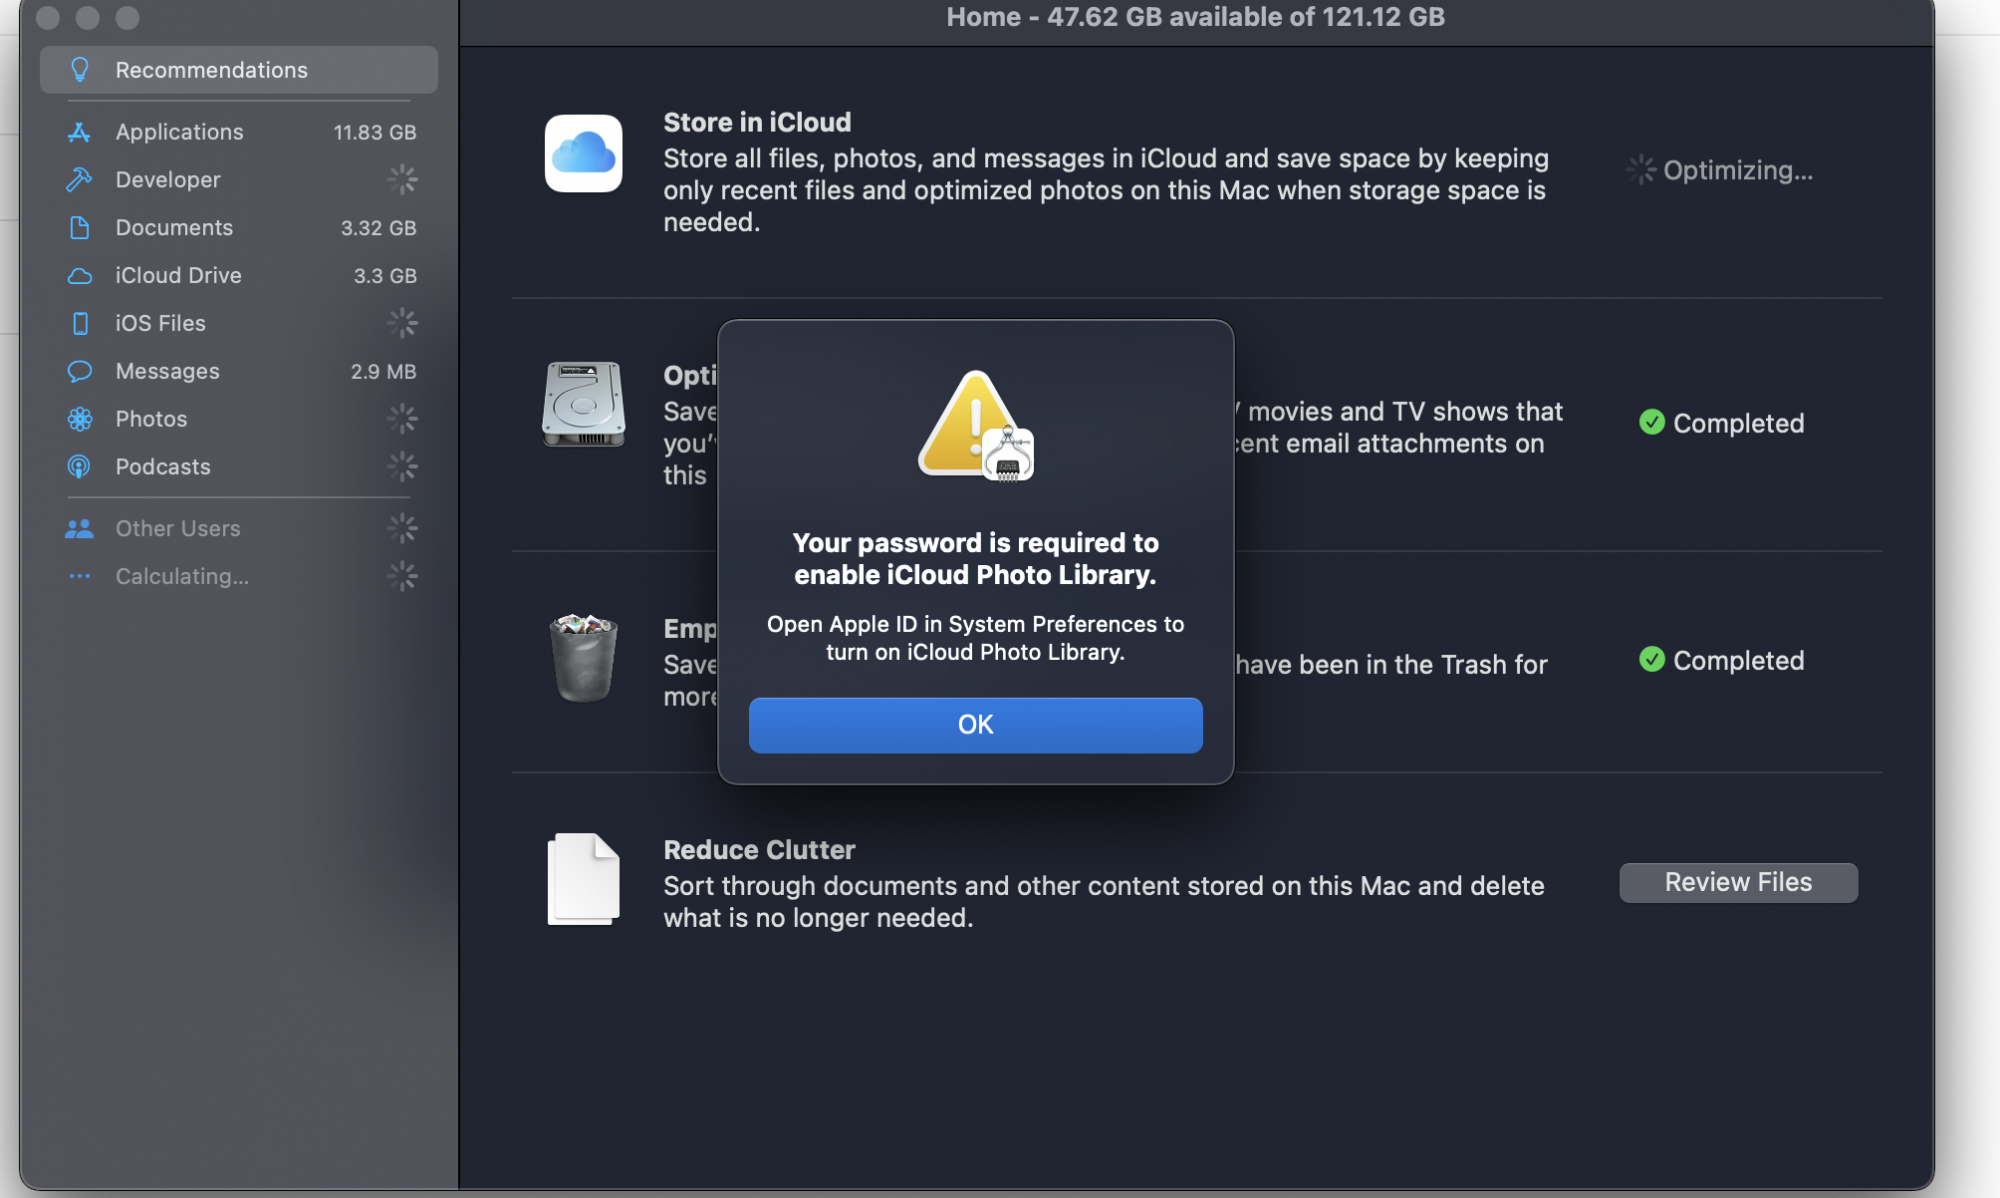This screenshot has height=1198, width=2000.
Task: Click the iOS Files loading spinner
Action: pyautogui.click(x=402, y=323)
